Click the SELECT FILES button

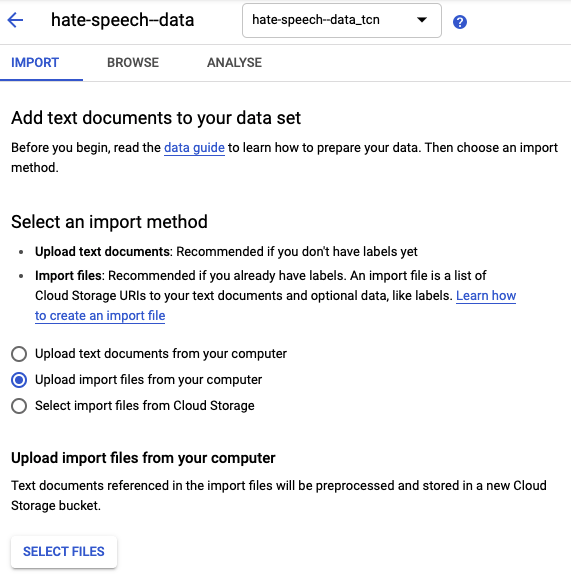[x=64, y=552]
